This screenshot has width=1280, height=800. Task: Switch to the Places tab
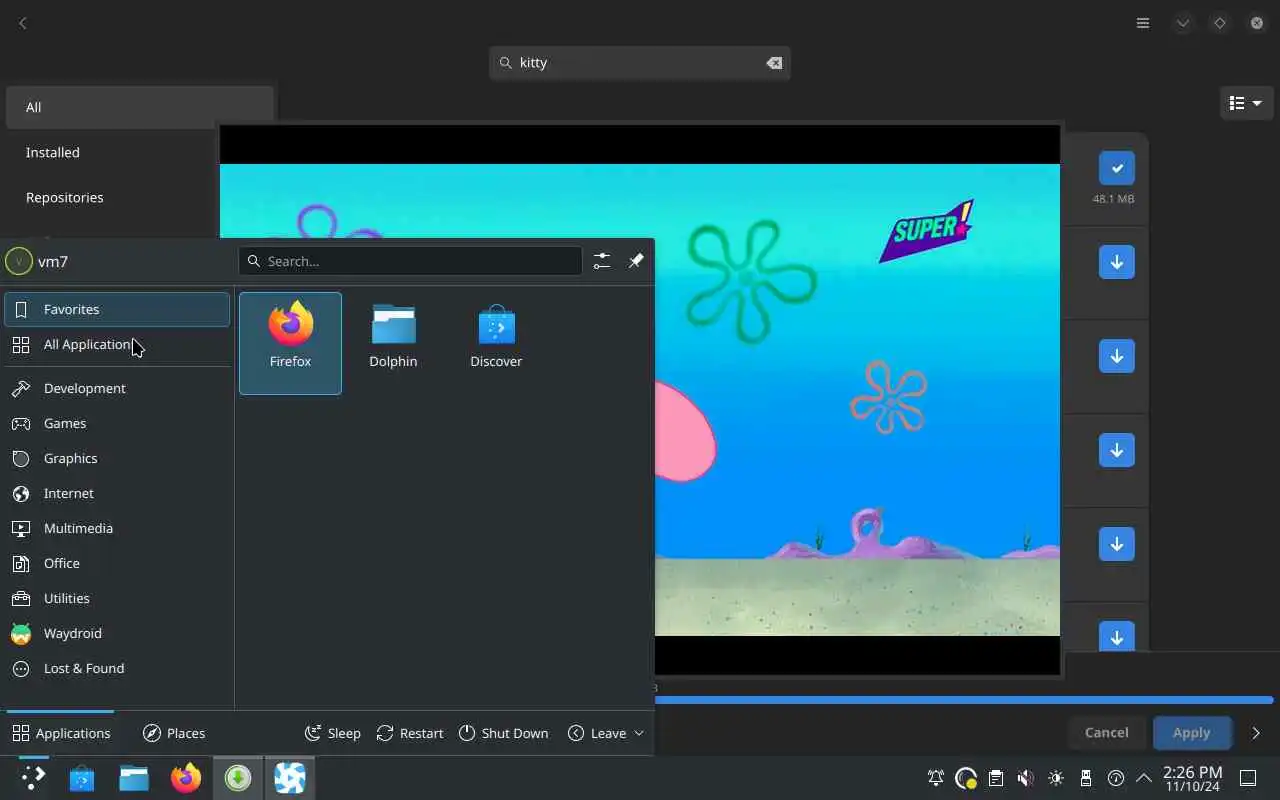pos(174,733)
